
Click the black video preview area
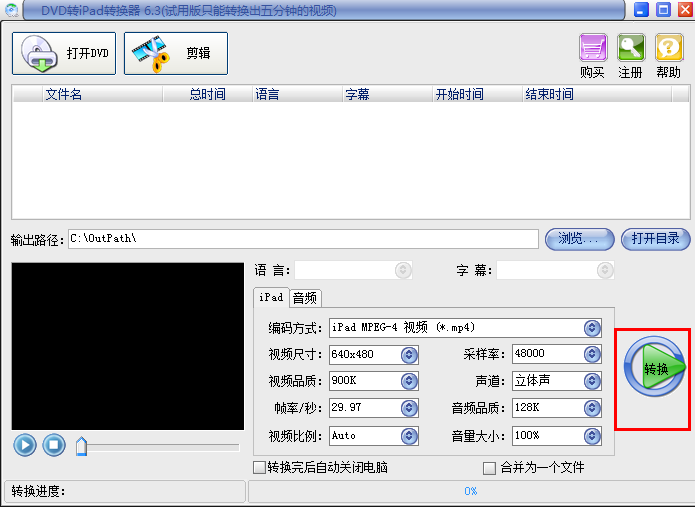(128, 346)
